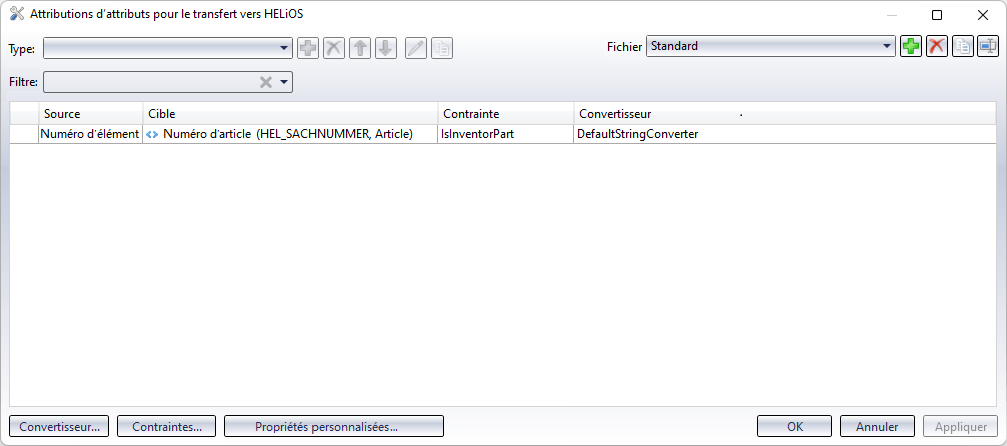Copy file configuration icon next to red X
Screen dimensions: 1007x446
pyautogui.click(x=963, y=46)
